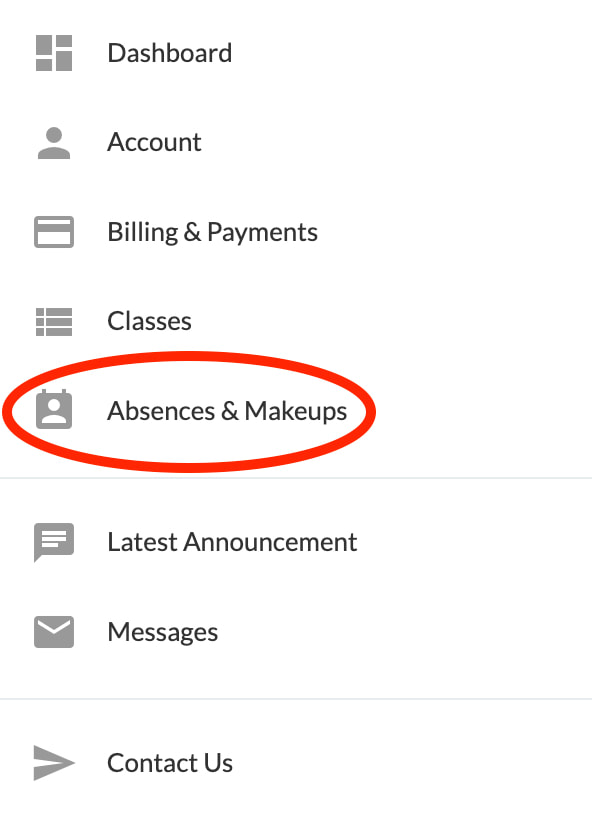Click the Messages envelope icon
Screen dimensions: 592x816
(54, 632)
